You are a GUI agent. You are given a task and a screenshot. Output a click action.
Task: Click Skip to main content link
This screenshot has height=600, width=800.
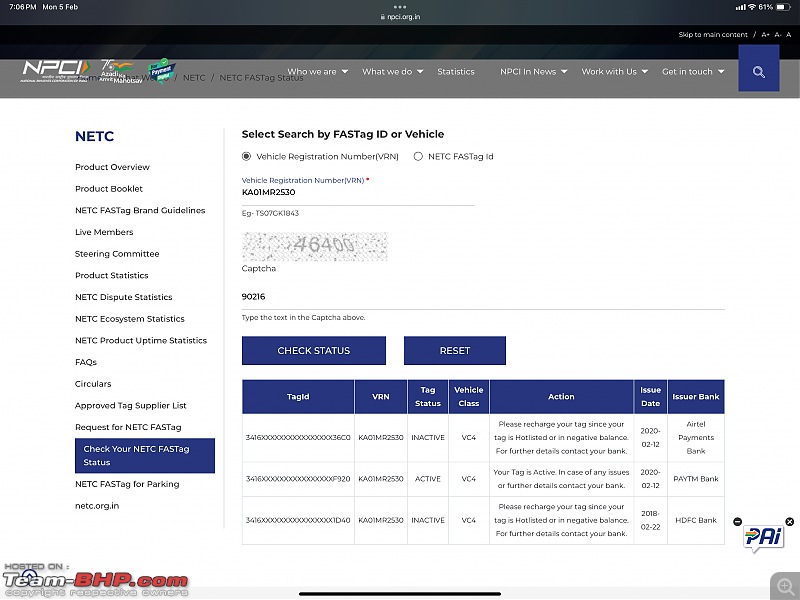(713, 35)
